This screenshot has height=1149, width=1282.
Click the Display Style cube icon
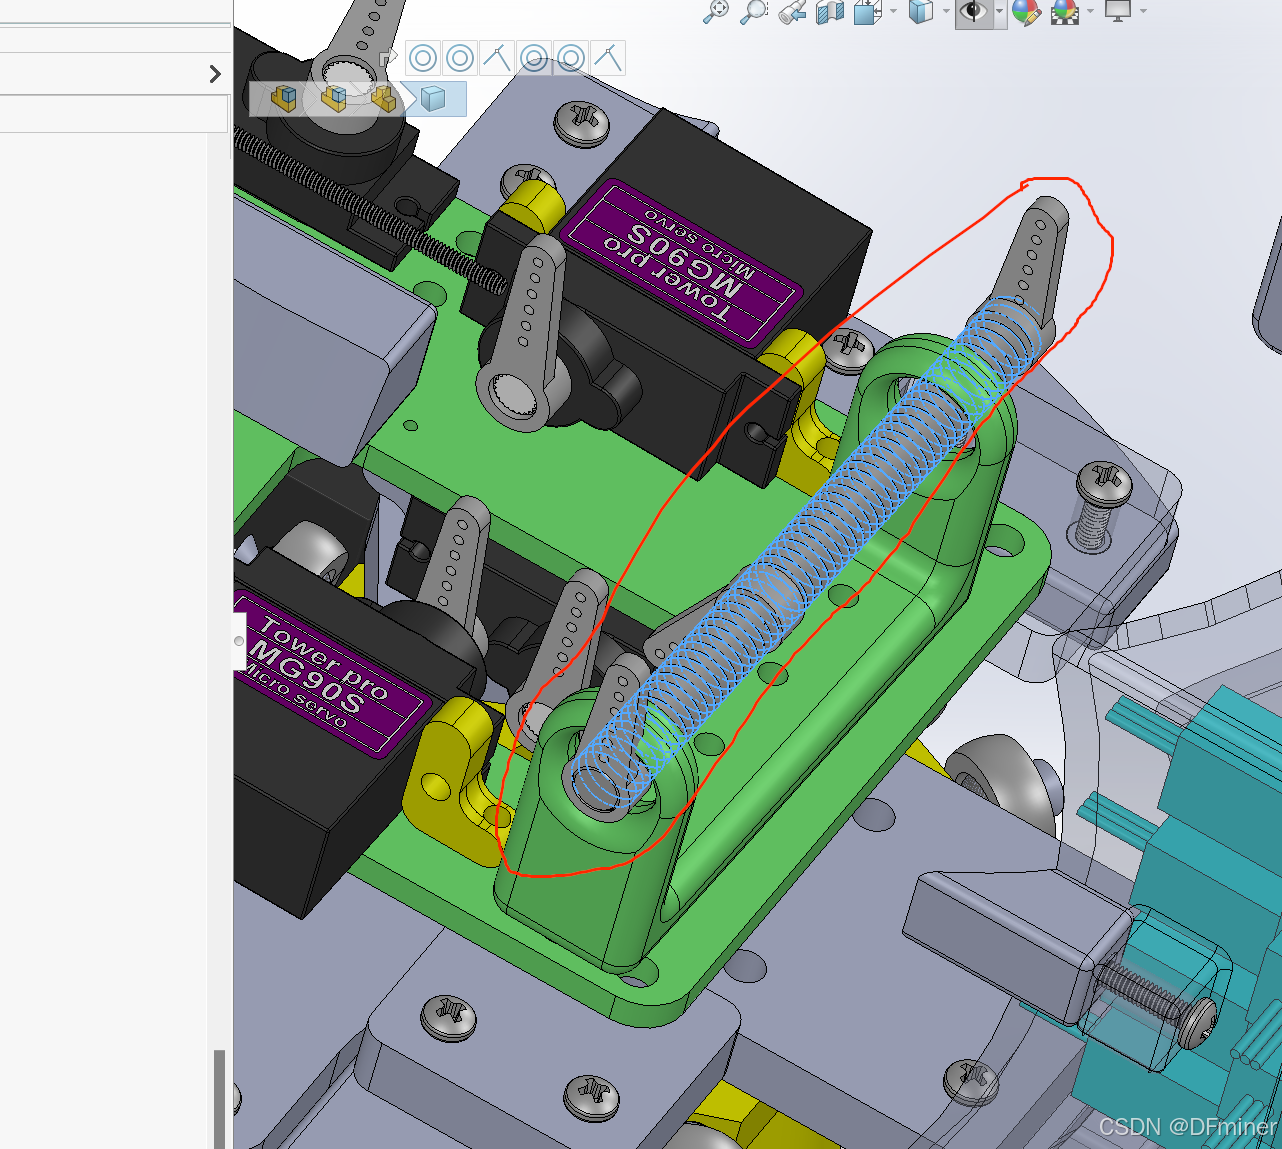[920, 12]
